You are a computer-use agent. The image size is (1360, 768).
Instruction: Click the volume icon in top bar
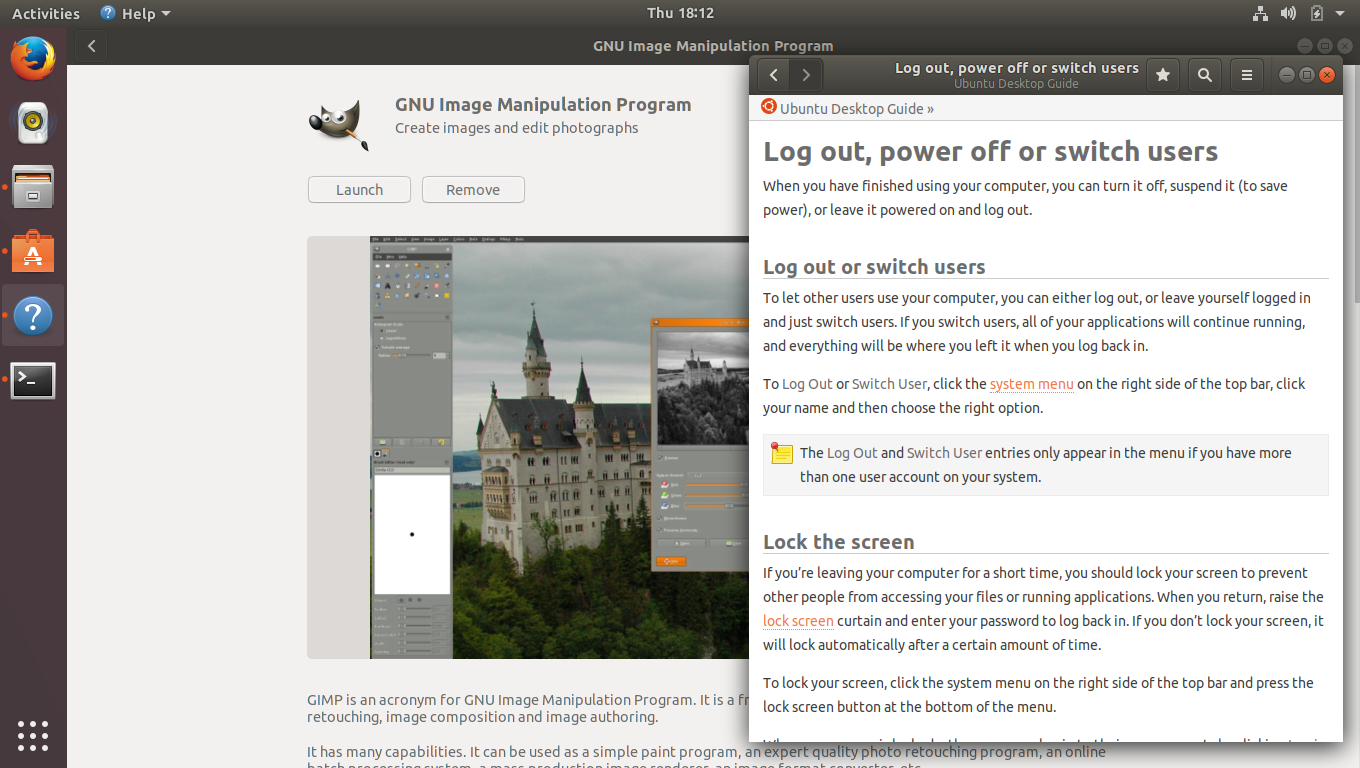click(1288, 14)
